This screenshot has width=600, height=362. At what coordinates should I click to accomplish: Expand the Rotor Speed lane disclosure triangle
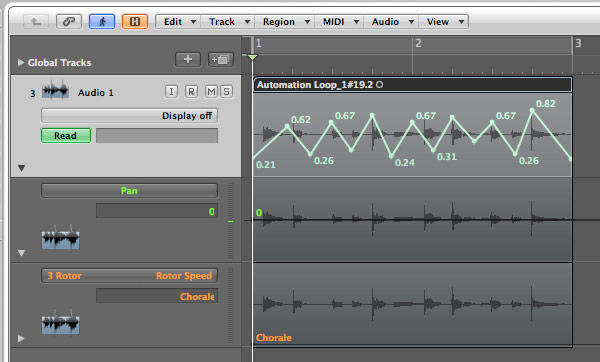coord(21,338)
